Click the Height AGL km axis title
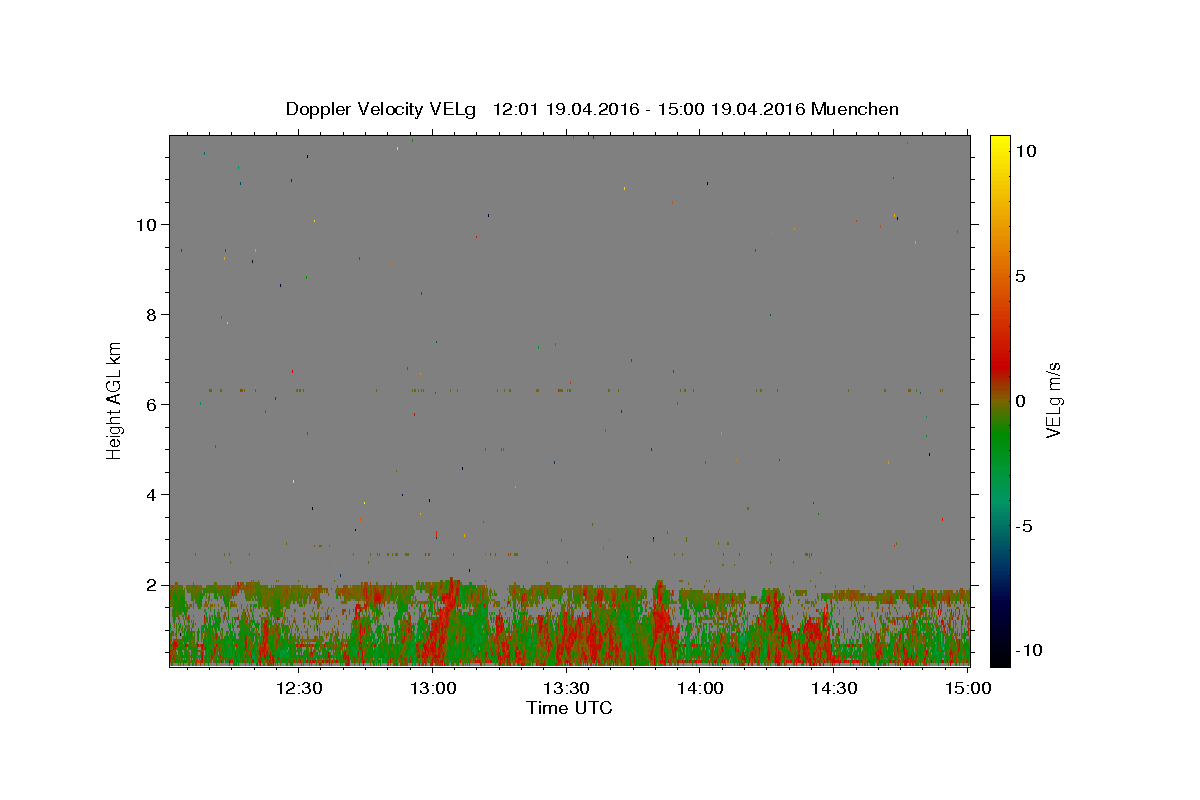 [x=115, y=400]
